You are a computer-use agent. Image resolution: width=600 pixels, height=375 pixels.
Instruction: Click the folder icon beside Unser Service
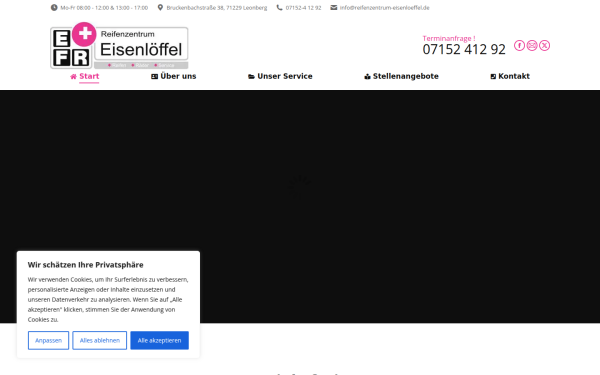tap(251, 77)
